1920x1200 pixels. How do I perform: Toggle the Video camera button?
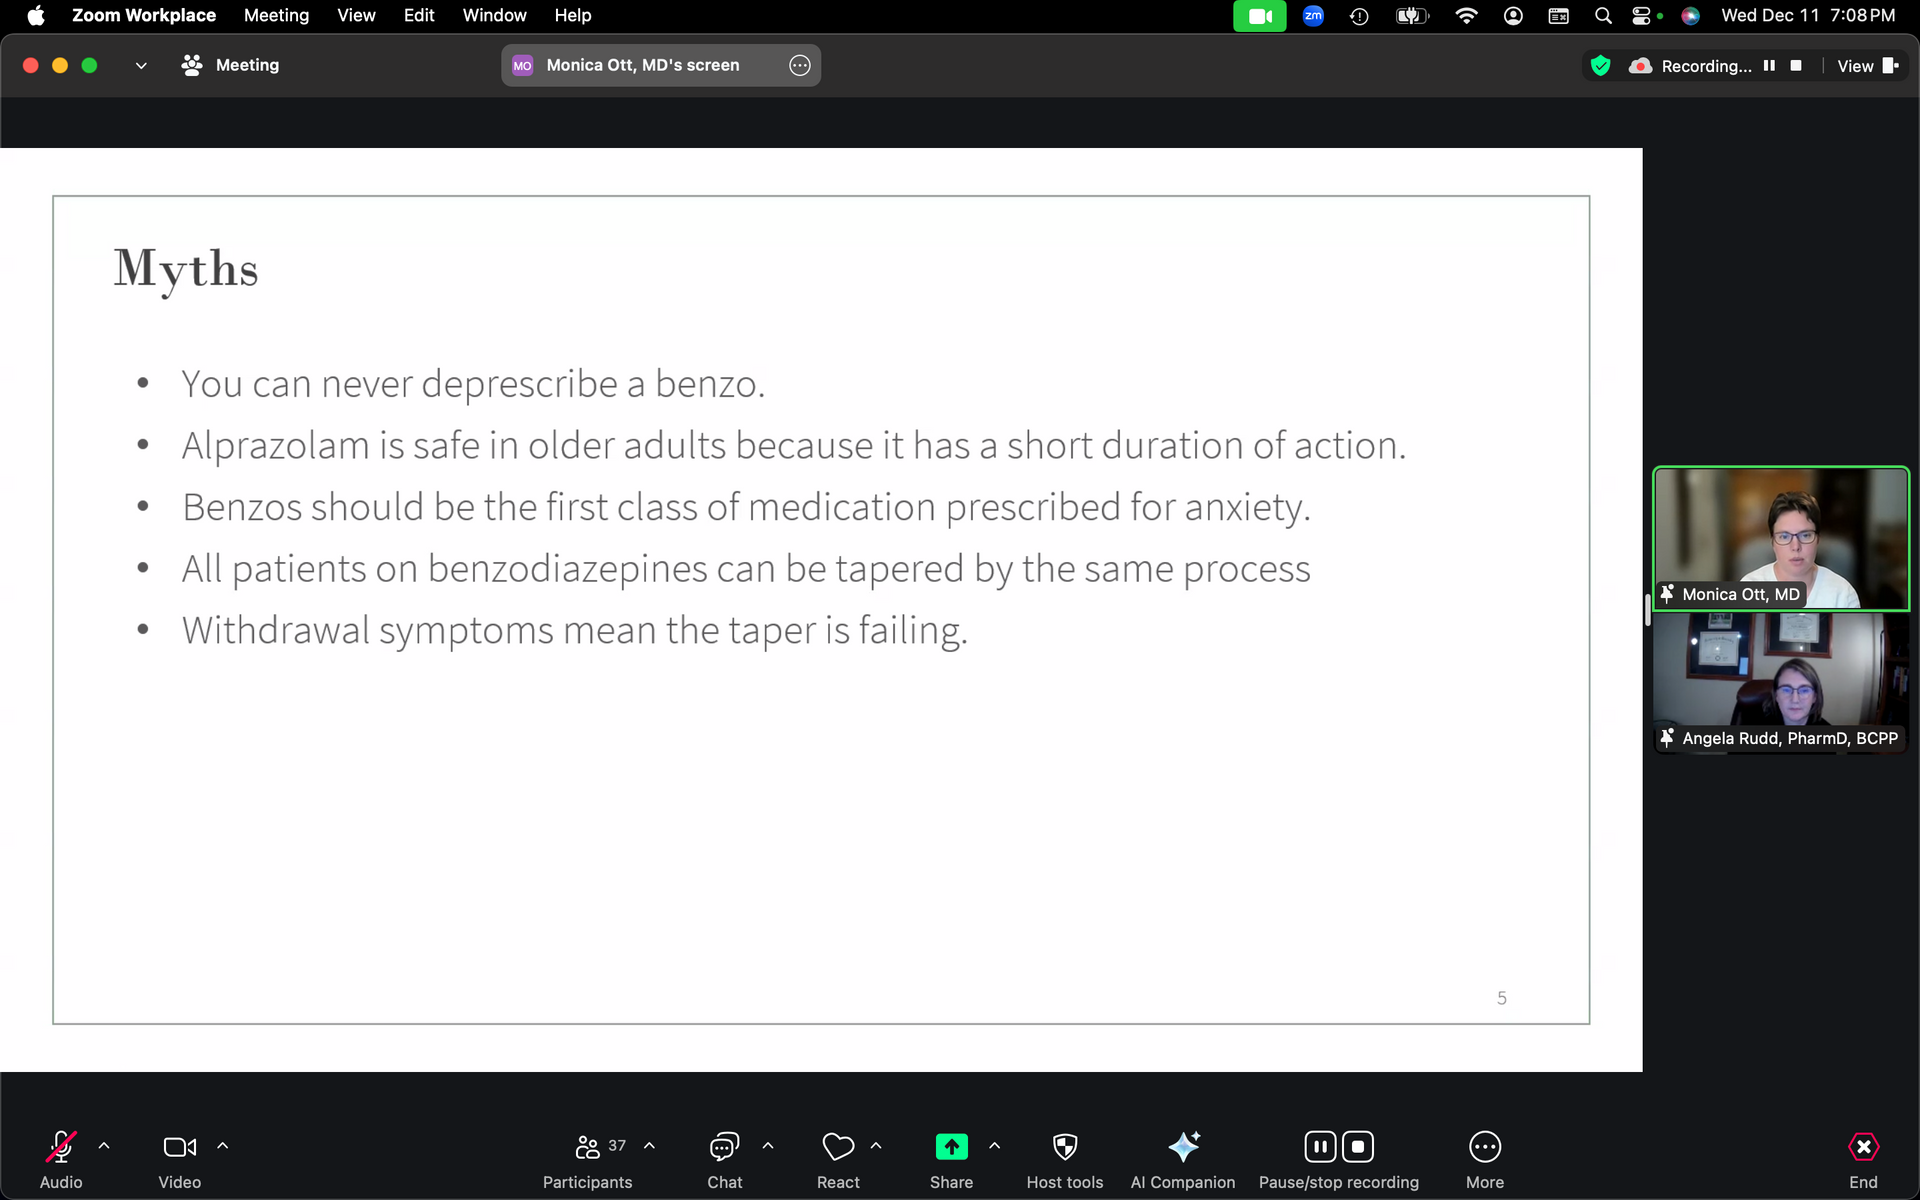[x=179, y=1147]
